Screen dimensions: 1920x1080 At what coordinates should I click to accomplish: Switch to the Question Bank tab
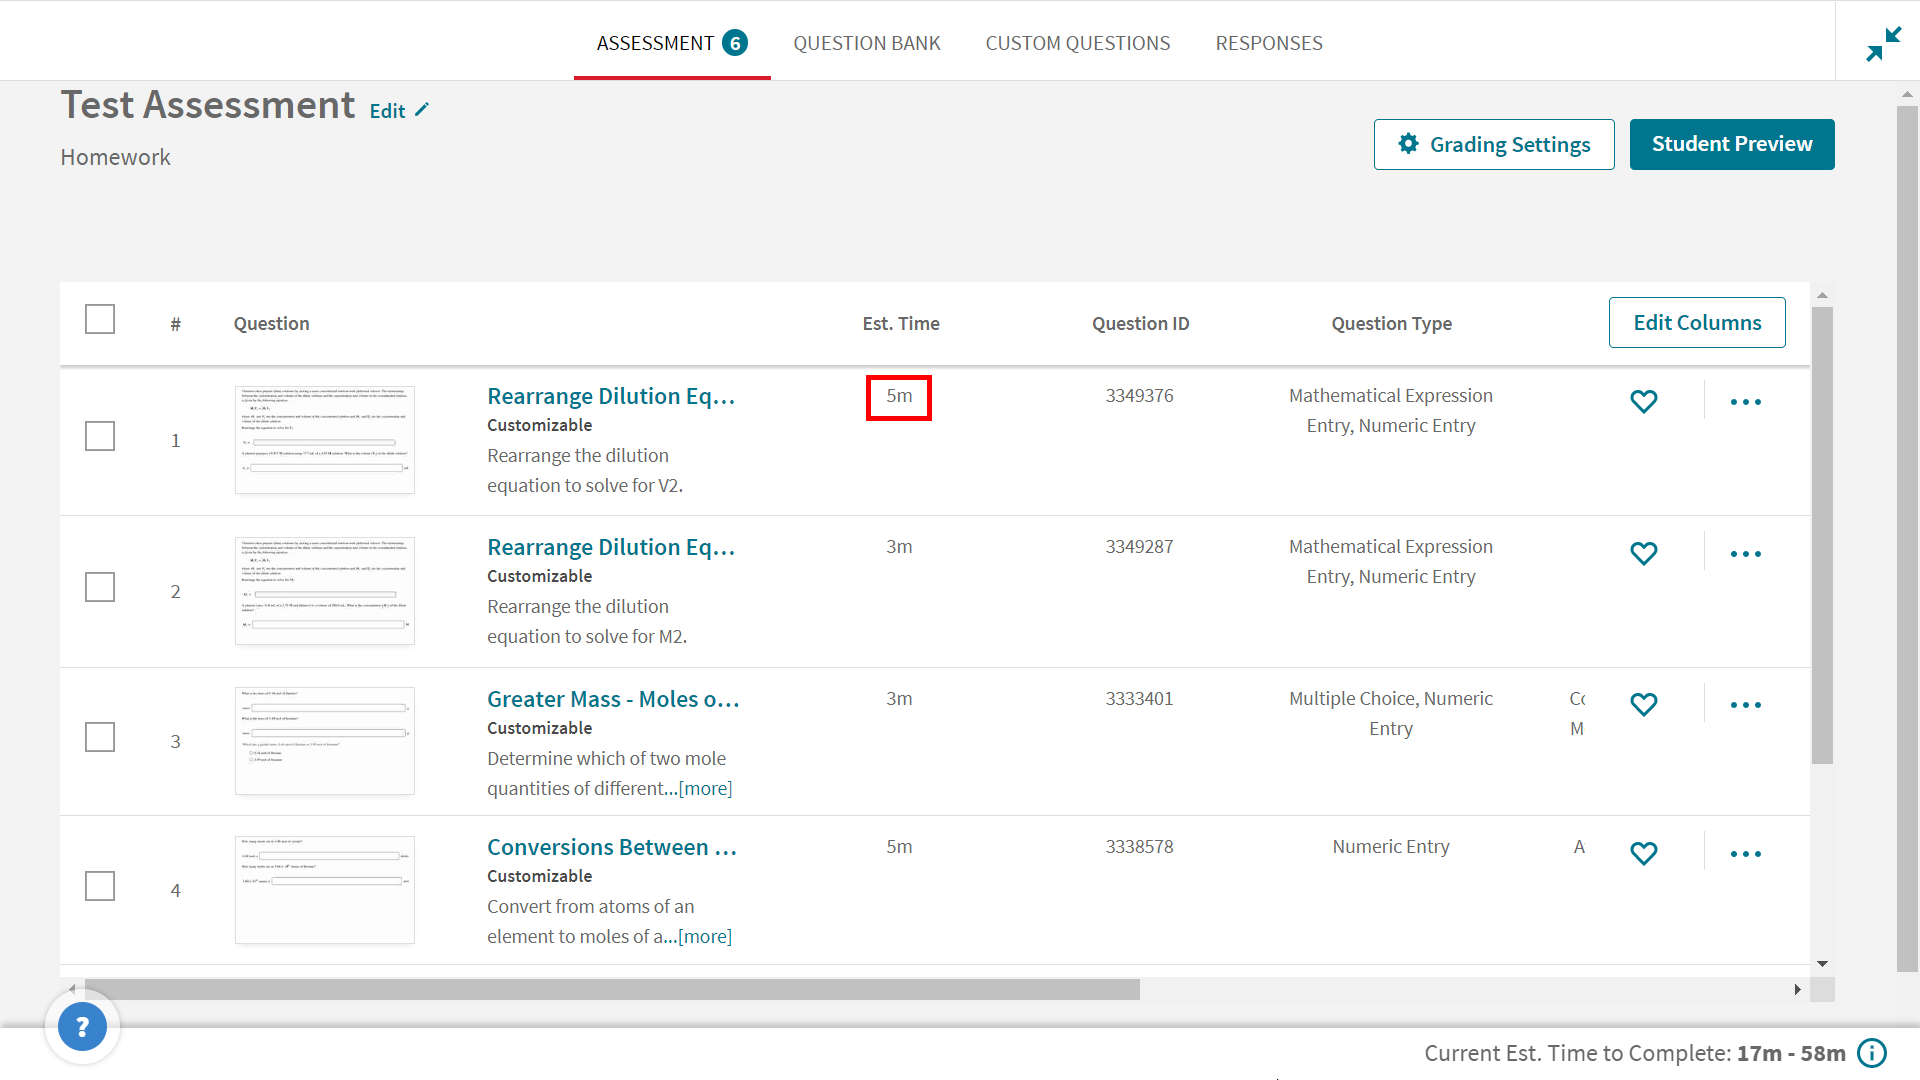point(866,43)
